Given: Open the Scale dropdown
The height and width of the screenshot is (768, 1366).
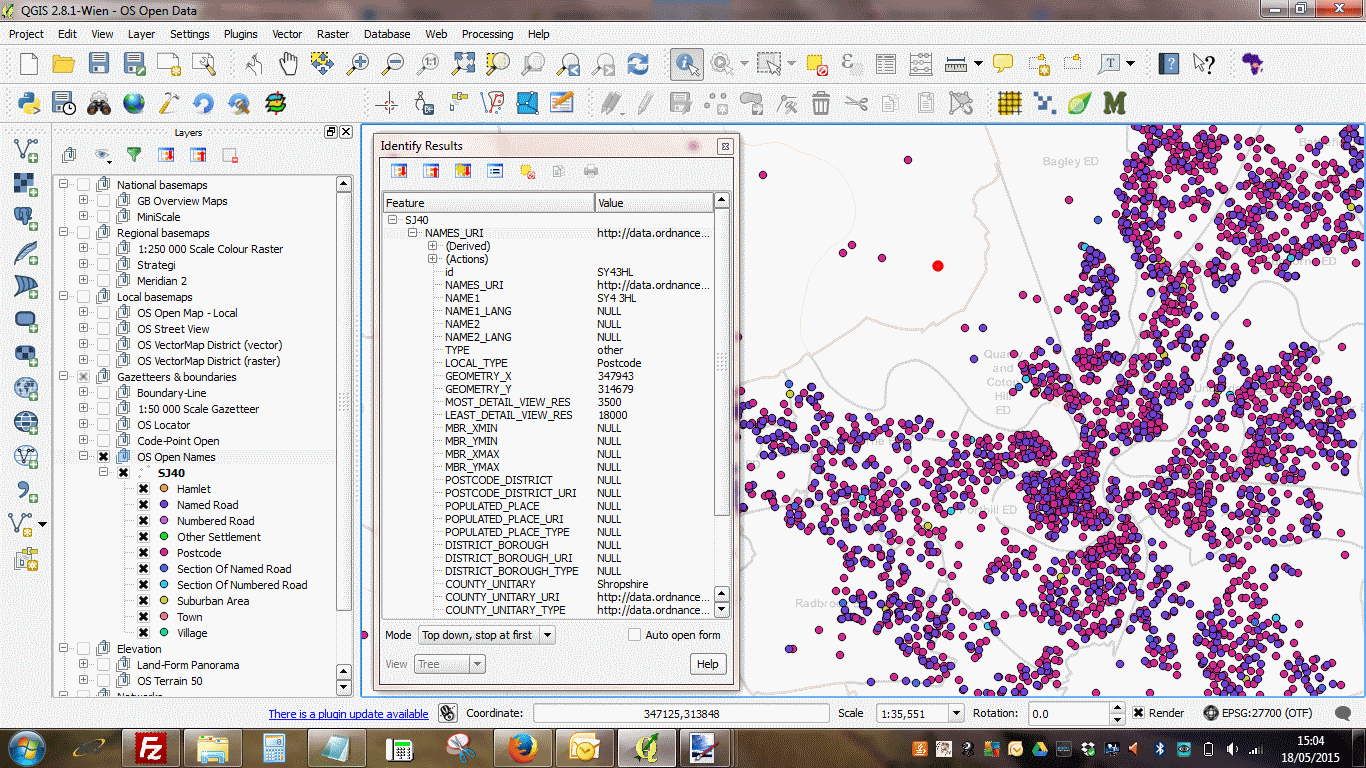Looking at the screenshot, I should [955, 714].
